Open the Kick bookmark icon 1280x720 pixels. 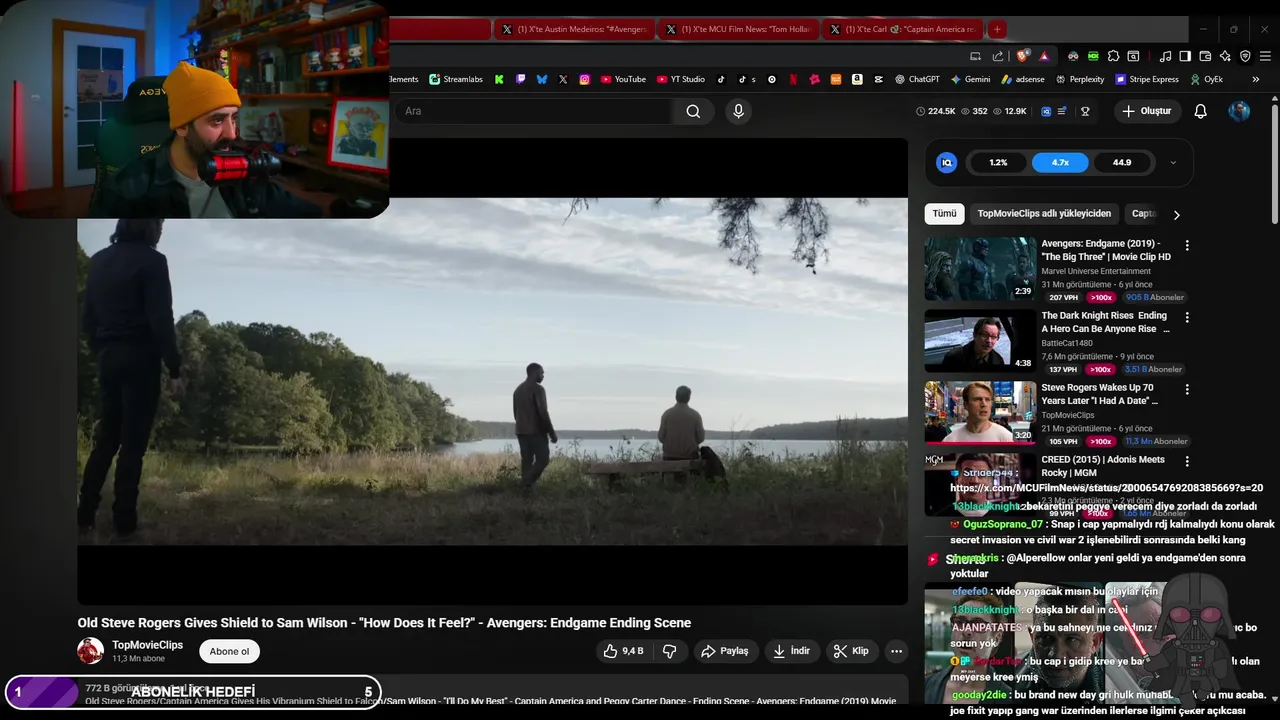499,79
